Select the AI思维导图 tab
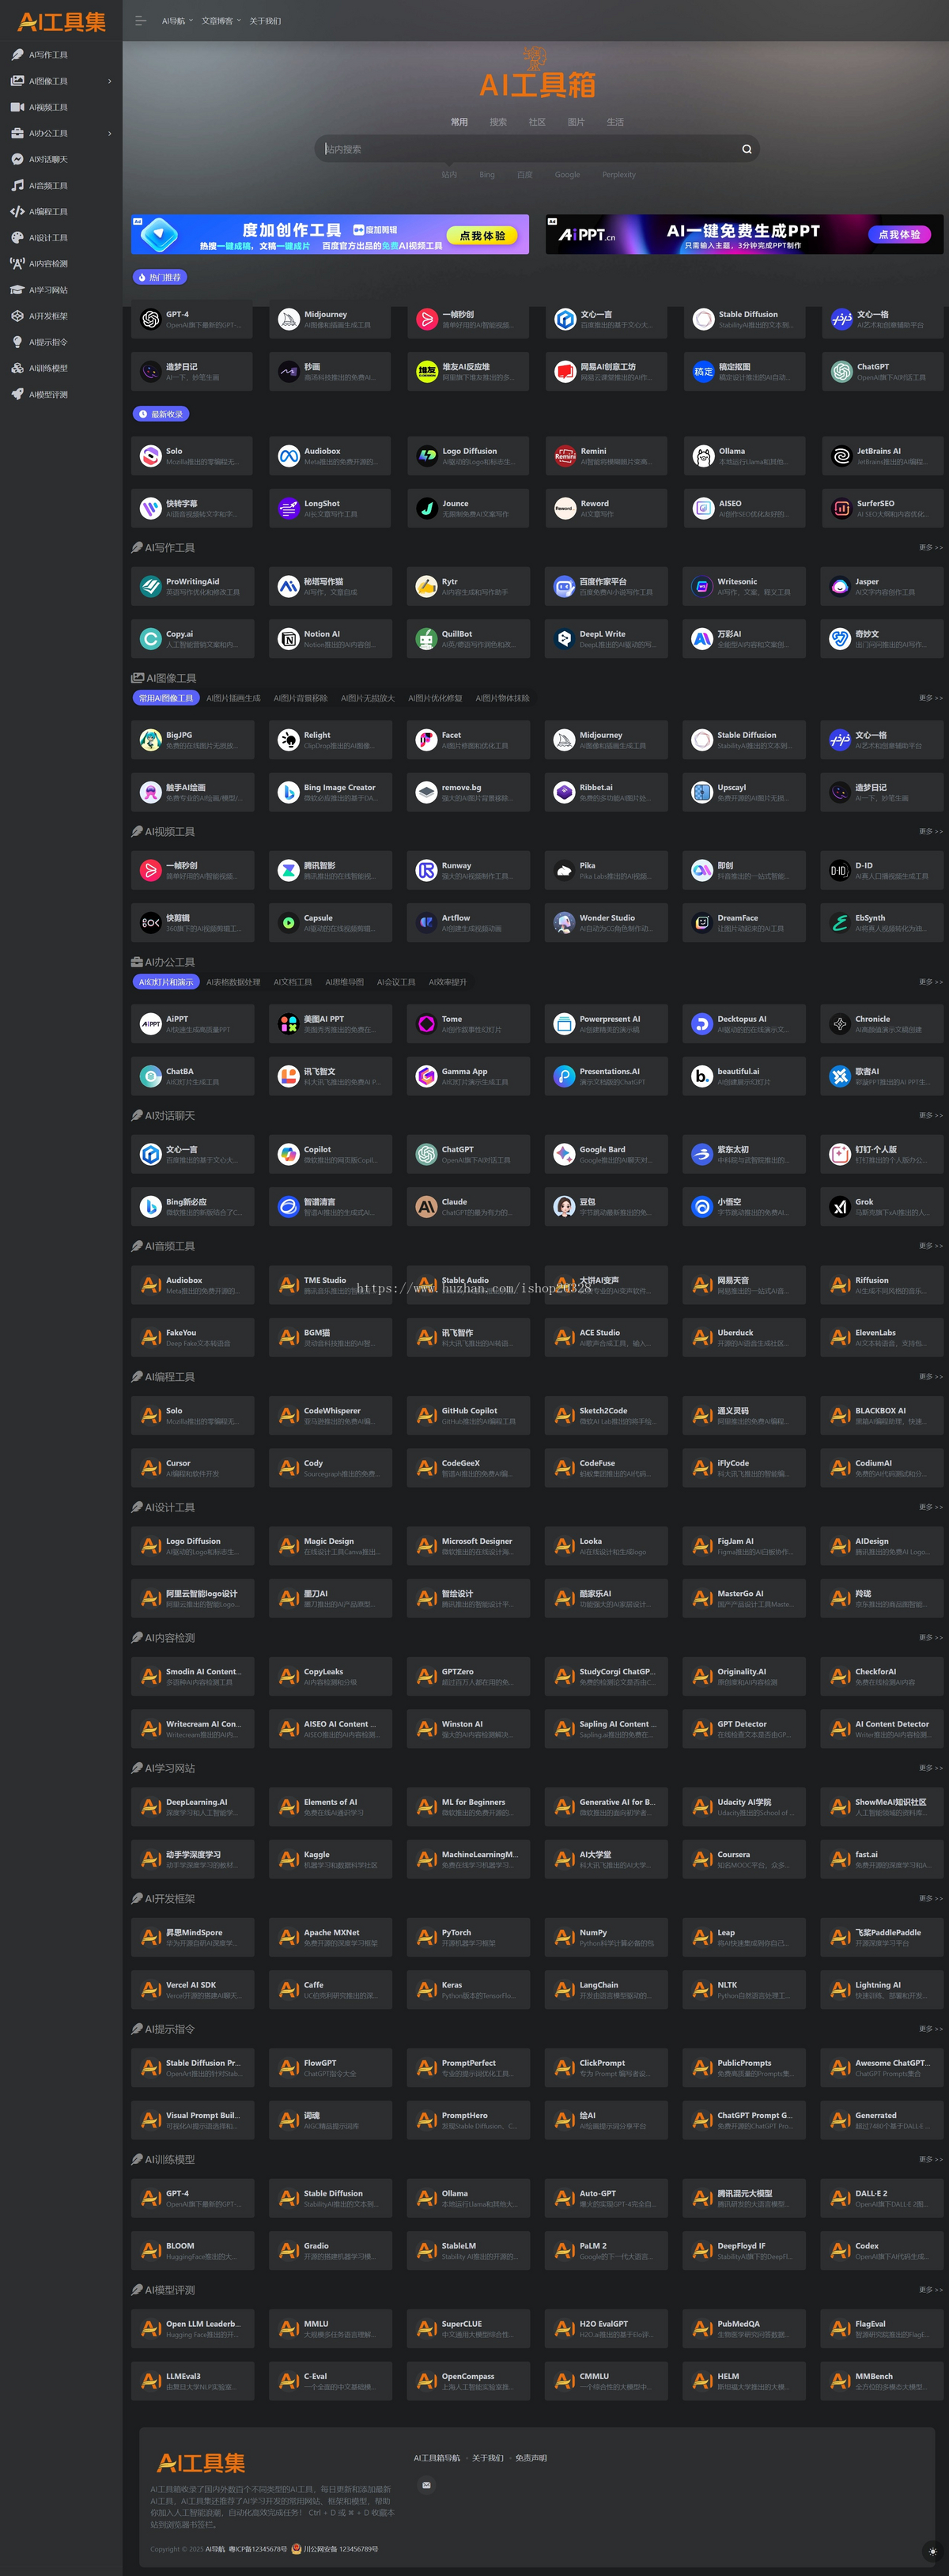This screenshot has height=2576, width=949. click(345, 982)
